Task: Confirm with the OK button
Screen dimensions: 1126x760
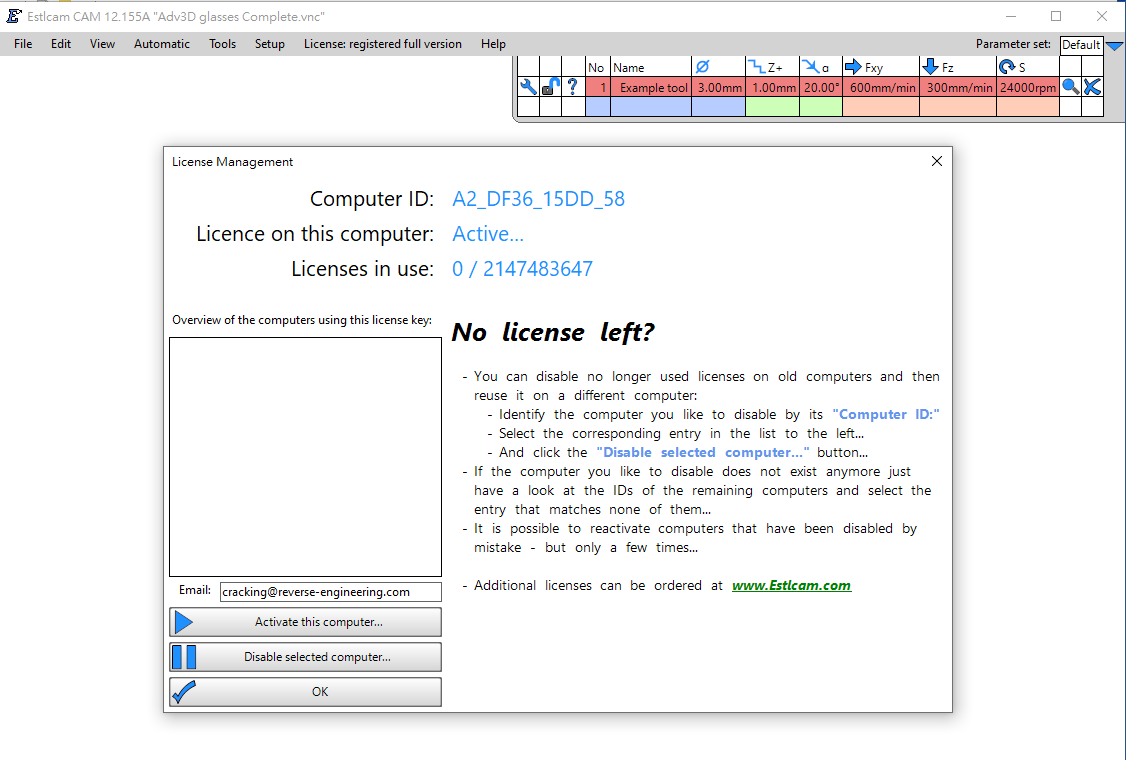Action: click(x=305, y=692)
